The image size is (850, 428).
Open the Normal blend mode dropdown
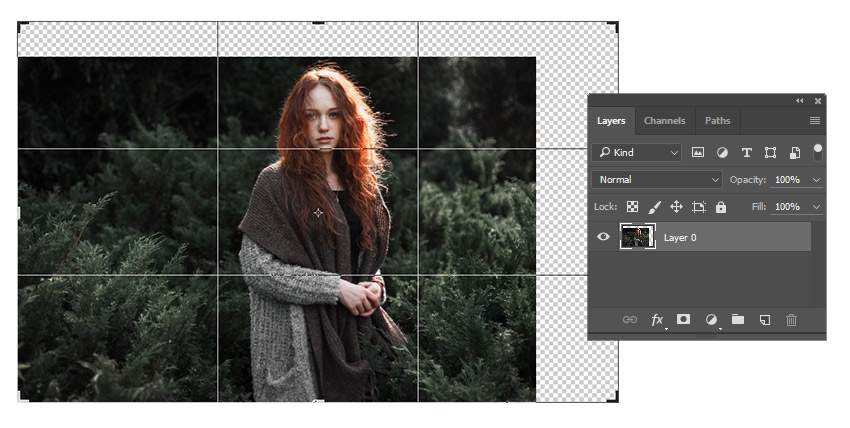[x=657, y=180]
